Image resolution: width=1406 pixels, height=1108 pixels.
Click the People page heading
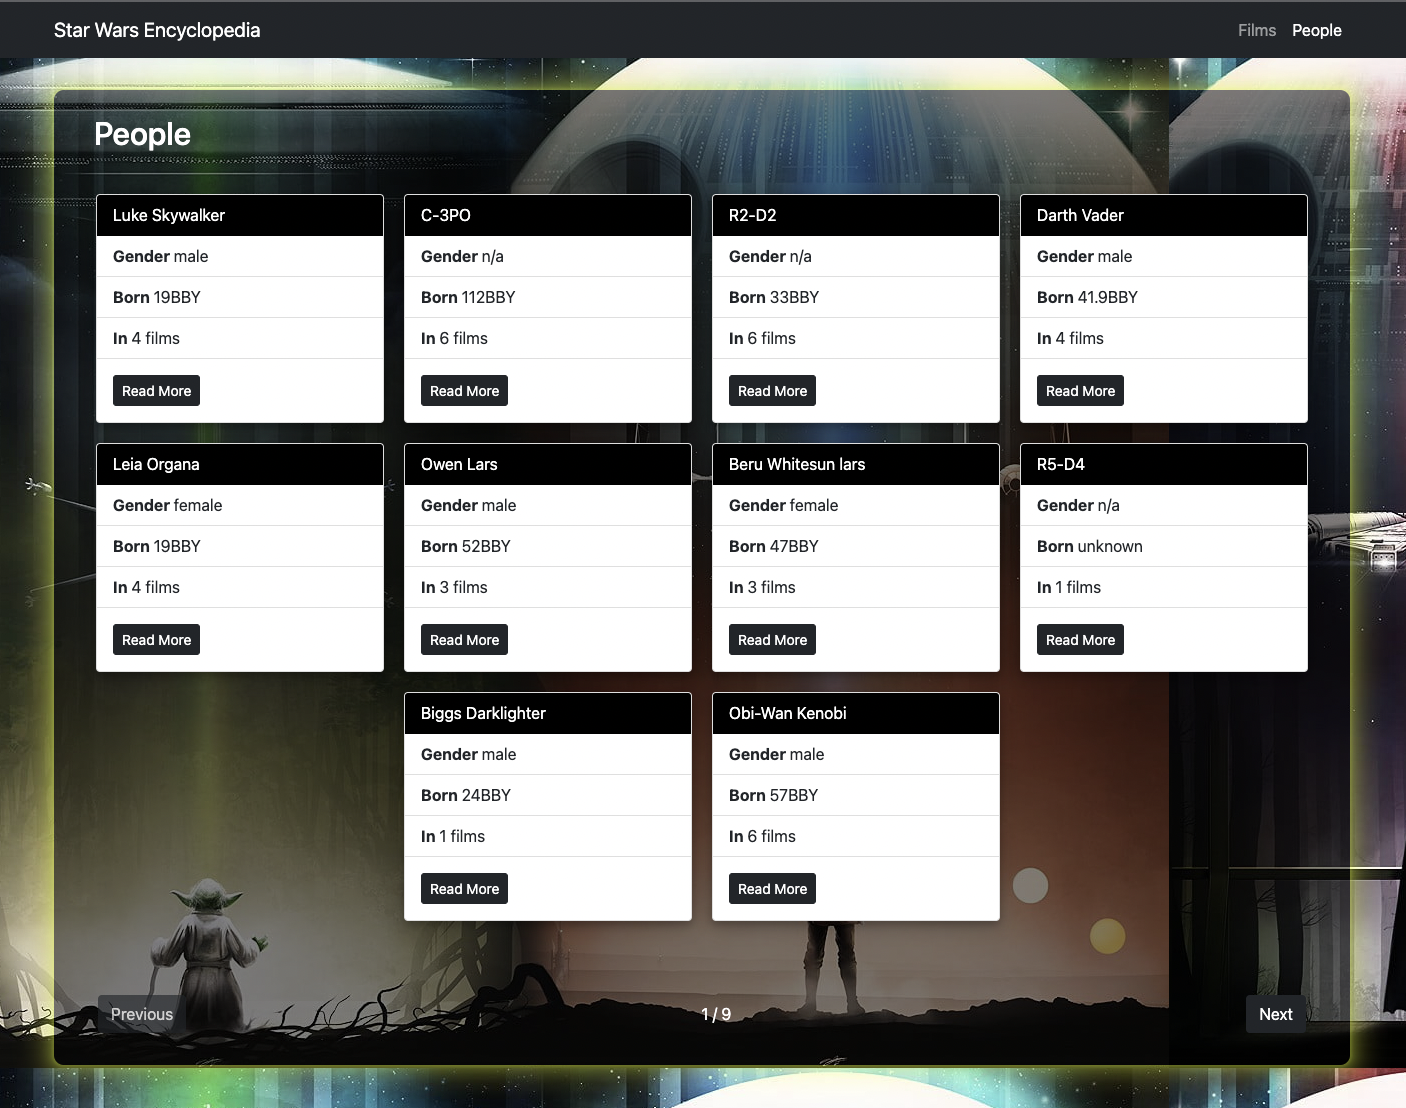(142, 134)
